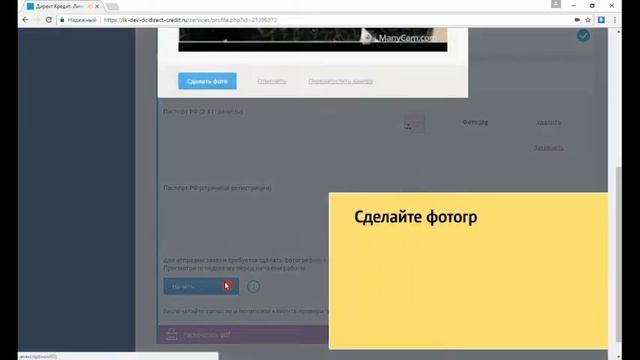Bookmark the page with the star icon
The height and width of the screenshot is (360, 640).
tap(588, 20)
